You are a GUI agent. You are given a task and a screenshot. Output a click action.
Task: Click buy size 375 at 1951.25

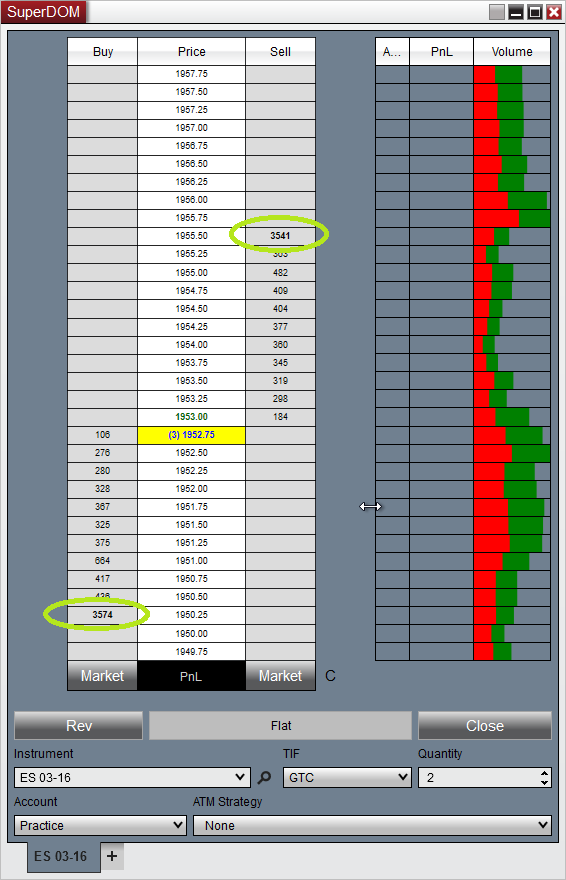[x=103, y=543]
